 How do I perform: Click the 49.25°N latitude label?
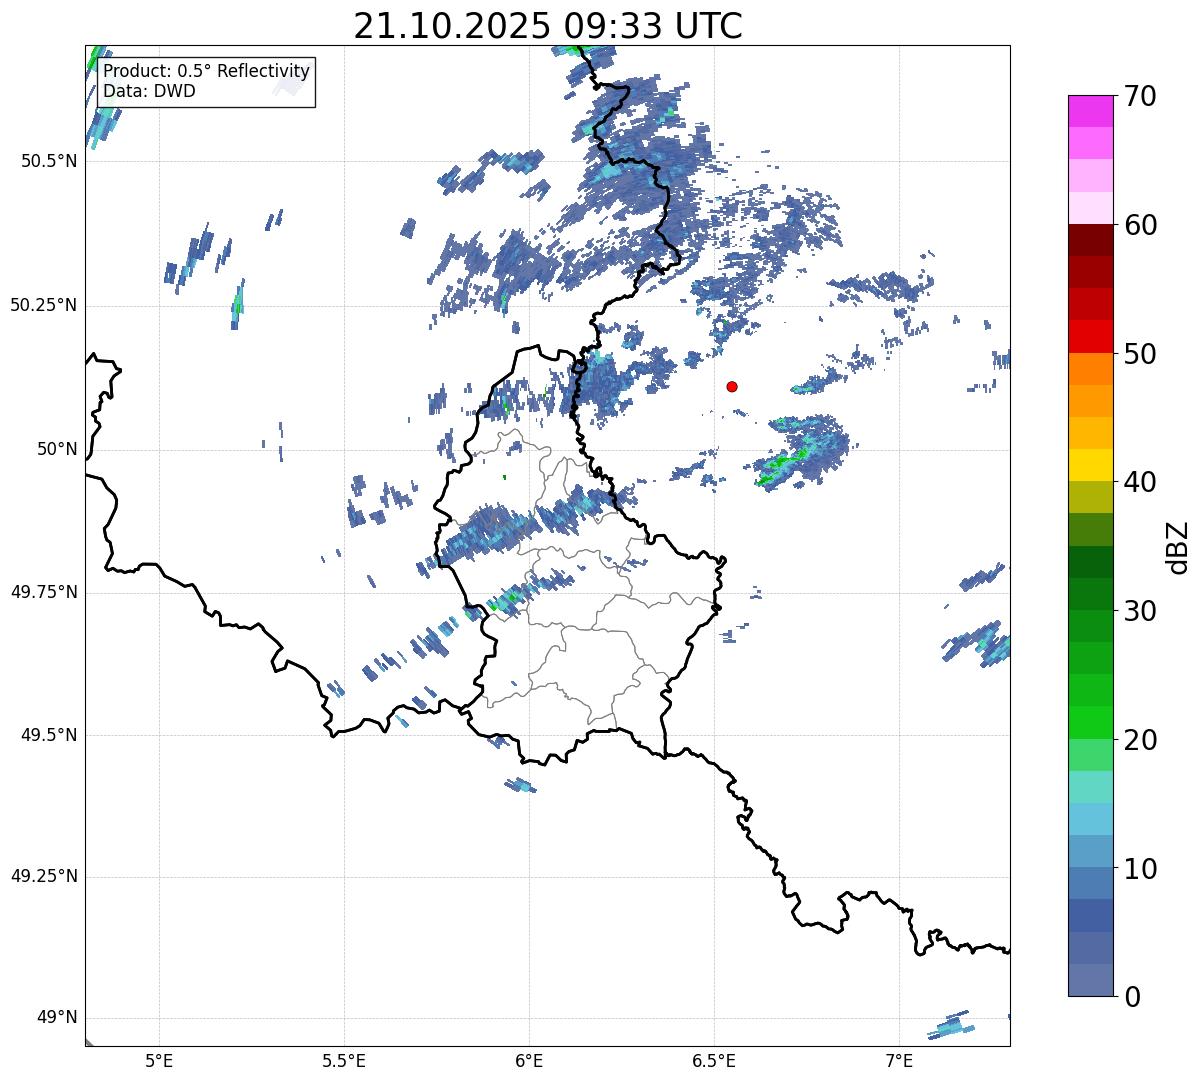tap(44, 876)
